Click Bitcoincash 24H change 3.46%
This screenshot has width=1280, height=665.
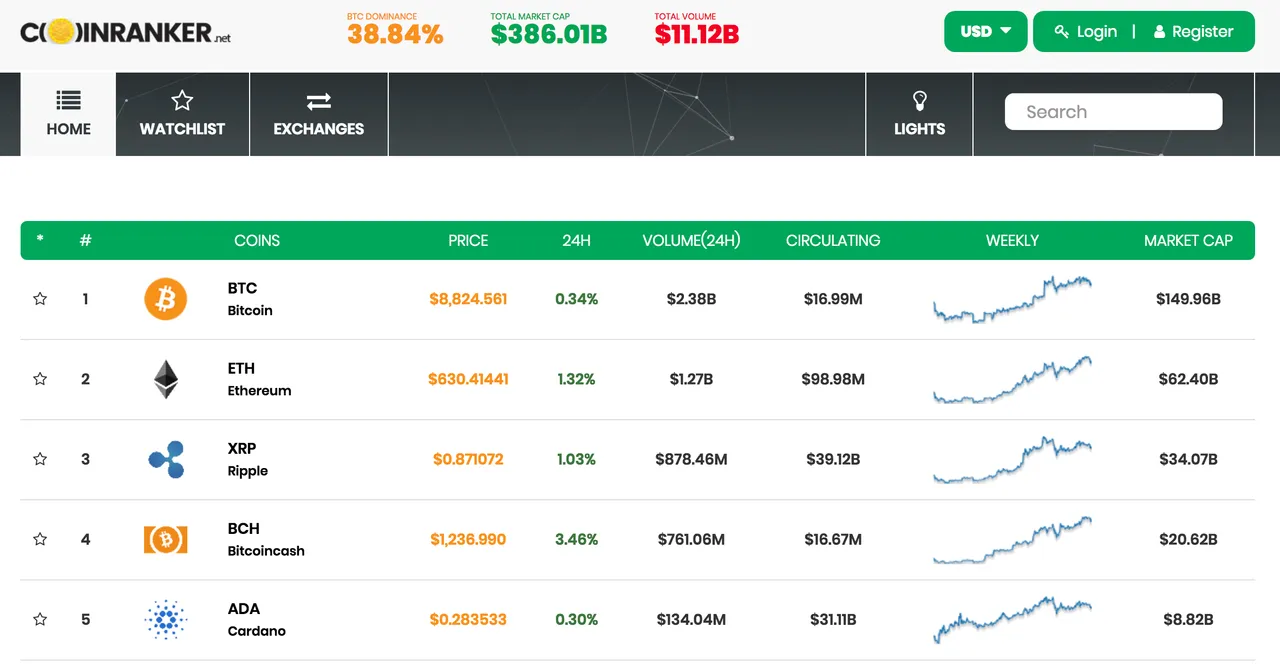pyautogui.click(x=577, y=539)
